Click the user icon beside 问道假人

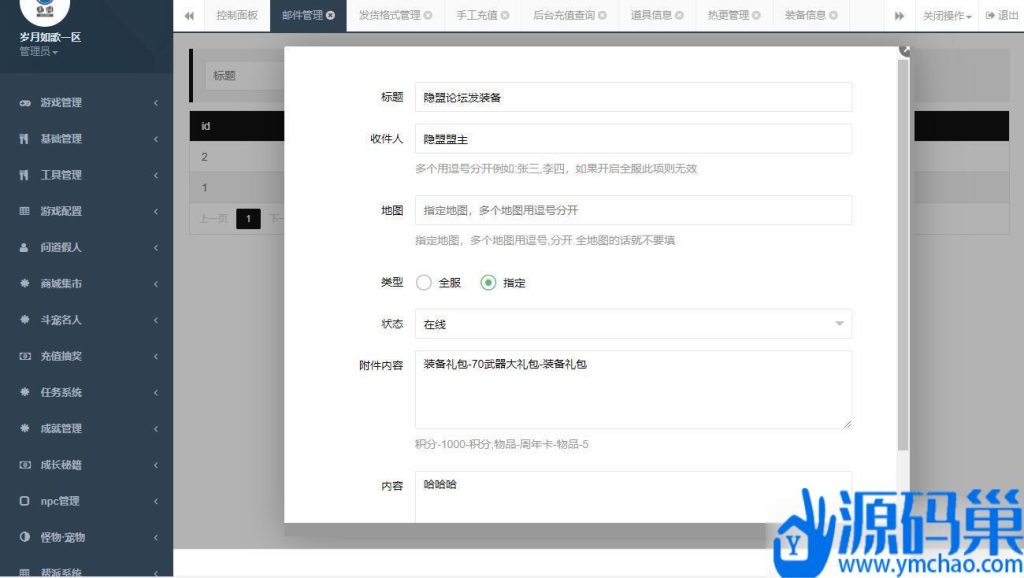tap(24, 248)
